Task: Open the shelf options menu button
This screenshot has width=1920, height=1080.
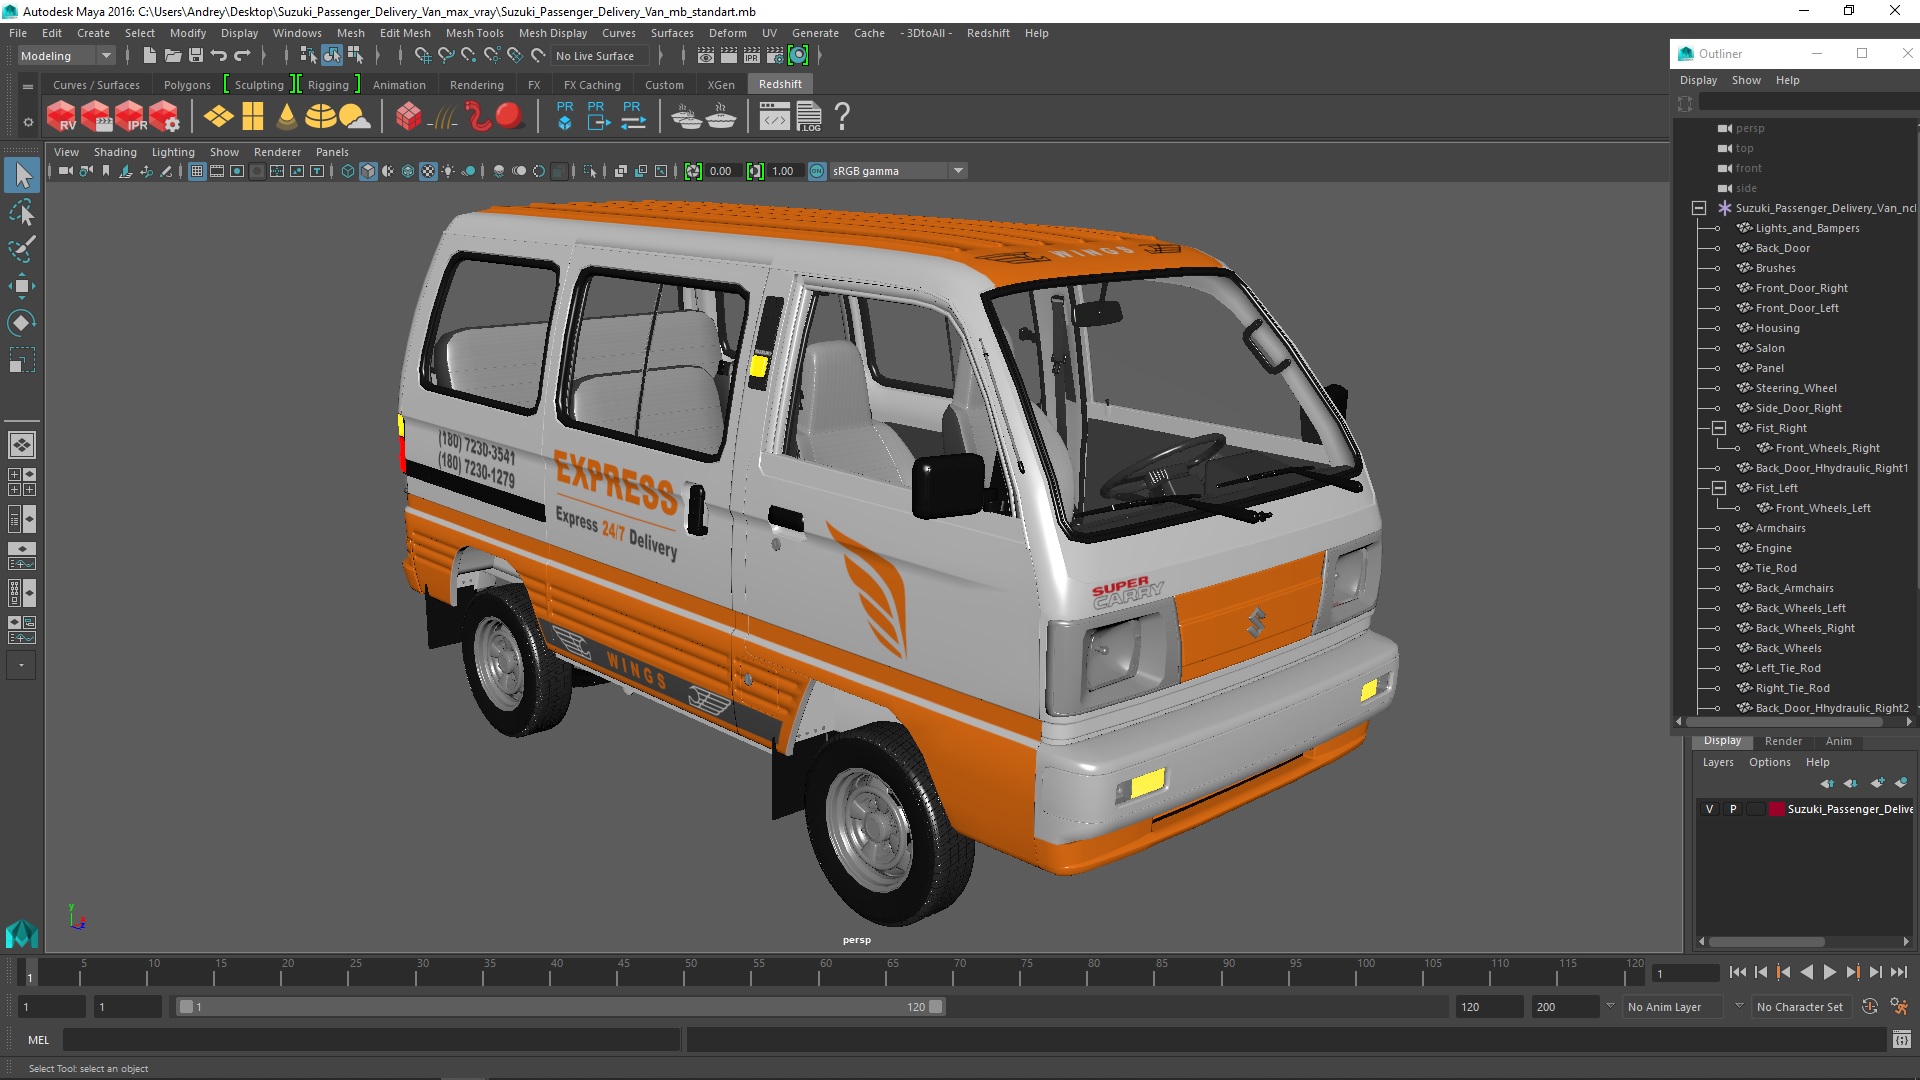Action: point(28,121)
